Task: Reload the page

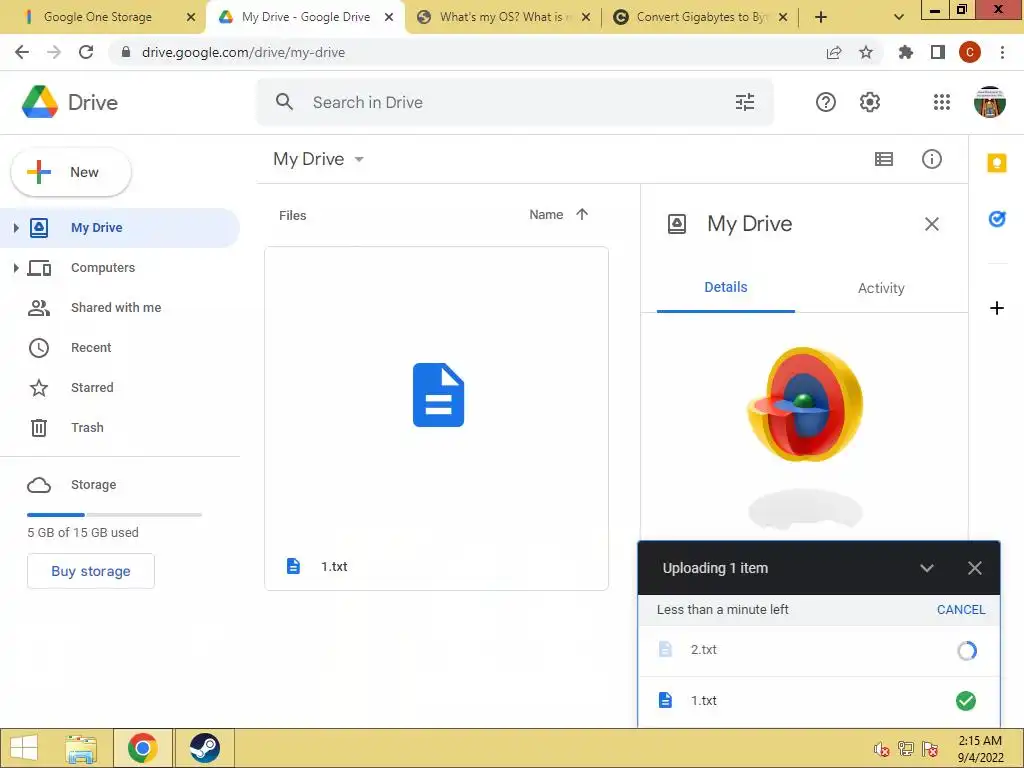Action: 86,52
